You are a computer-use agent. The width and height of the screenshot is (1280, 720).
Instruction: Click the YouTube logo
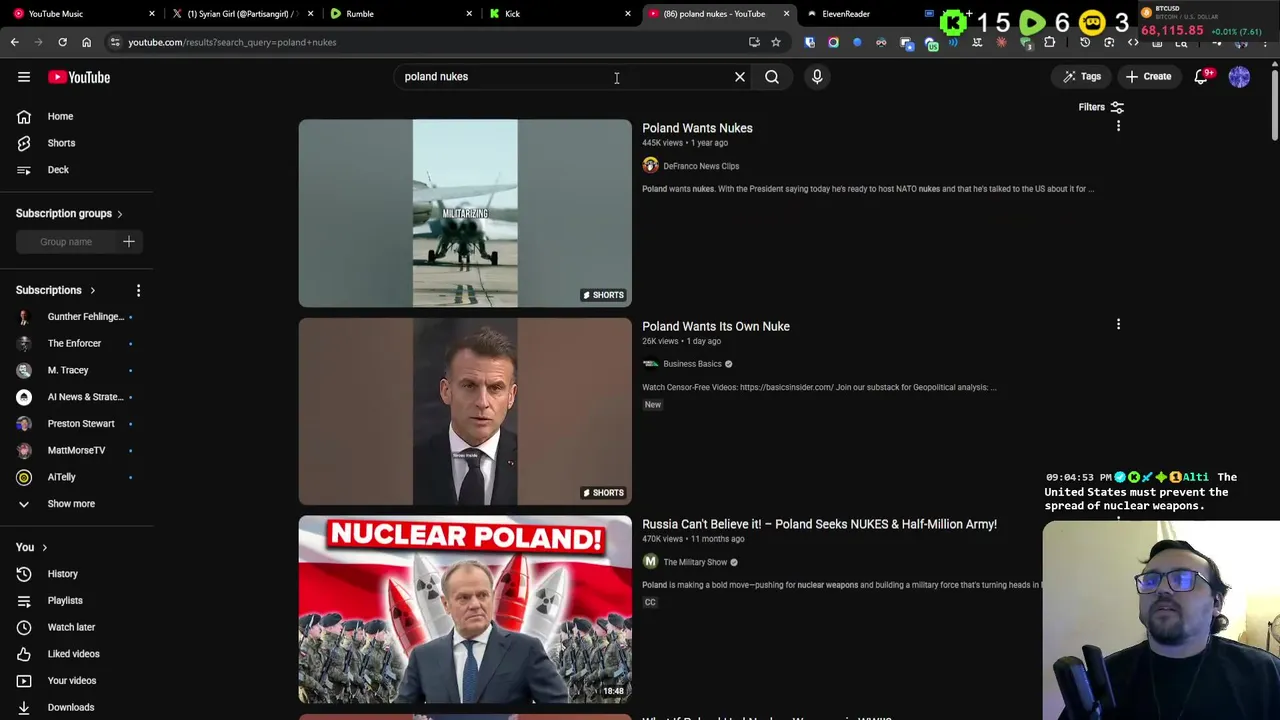coord(79,77)
